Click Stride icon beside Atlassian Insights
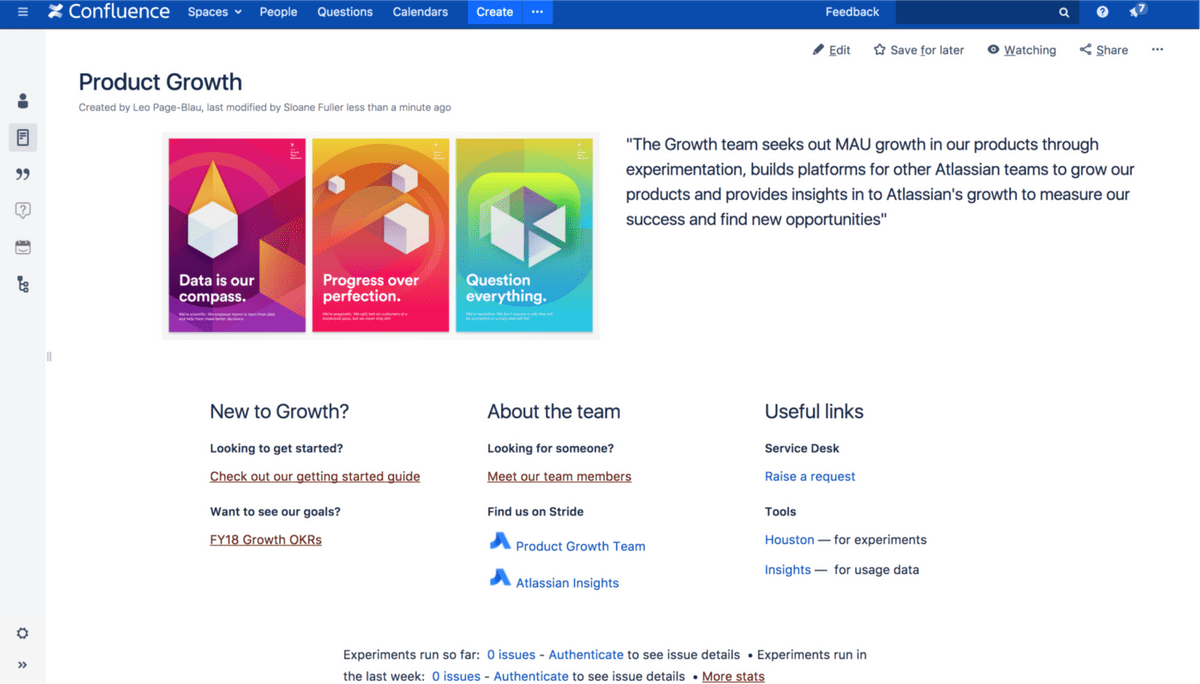Viewport: 1200px width, 684px height. point(500,578)
